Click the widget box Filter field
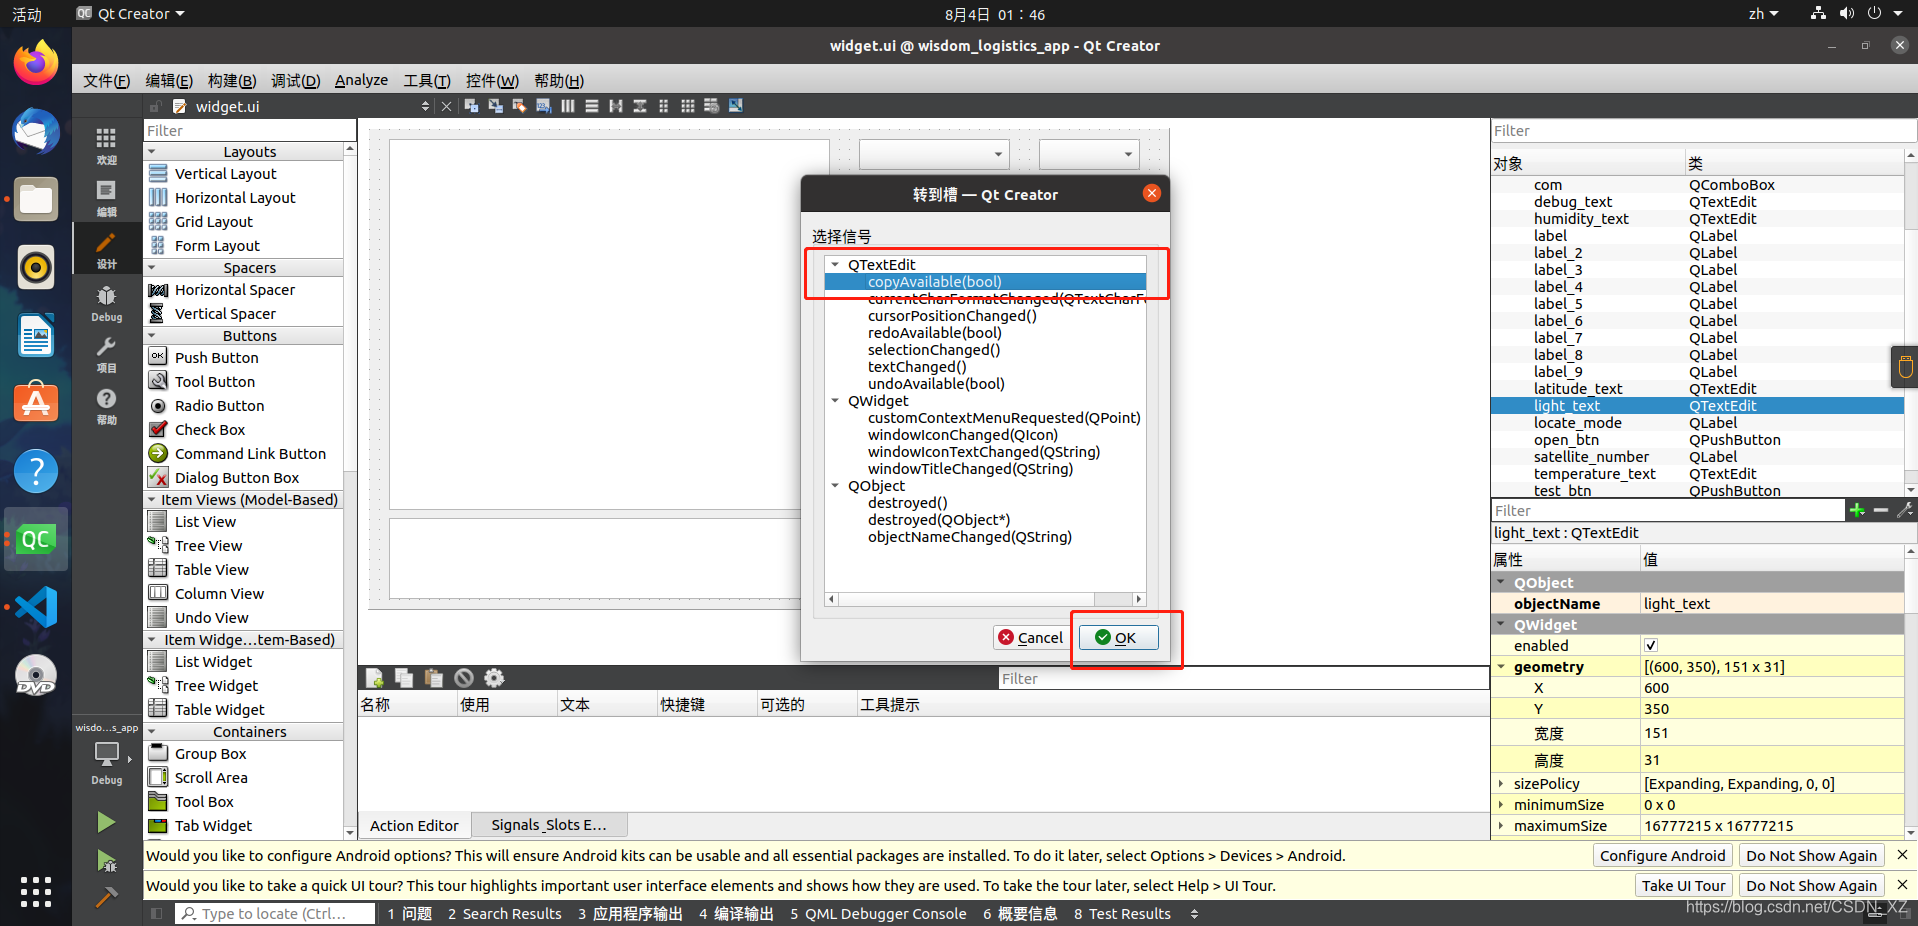Screen dimensions: 1918x926 [250, 131]
